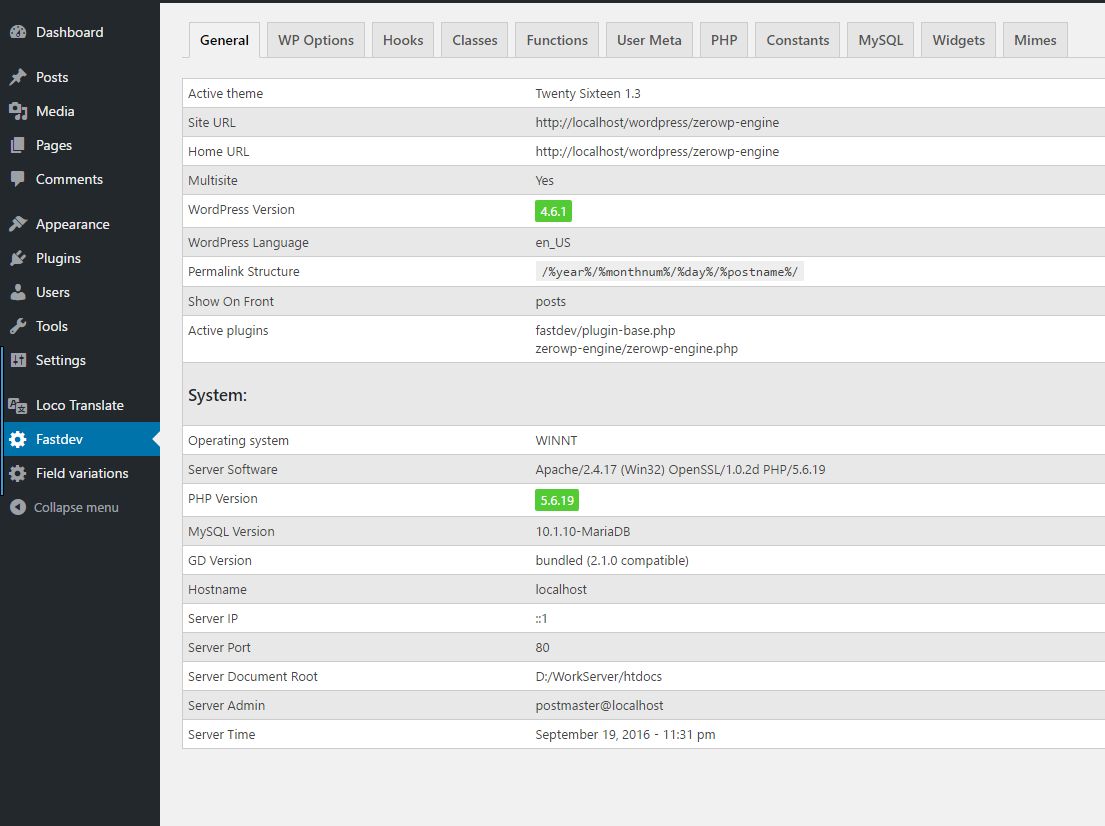Open the Comments section
Viewport: 1105px width, 826px height.
point(69,179)
